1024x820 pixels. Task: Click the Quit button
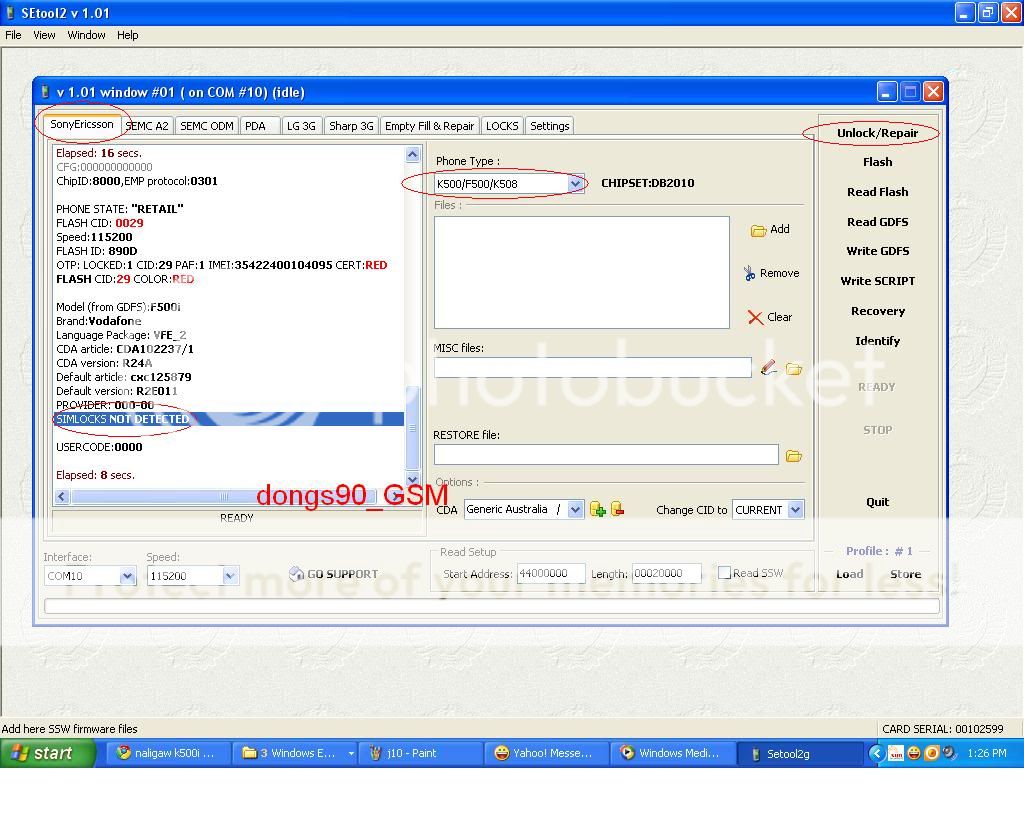tap(877, 502)
